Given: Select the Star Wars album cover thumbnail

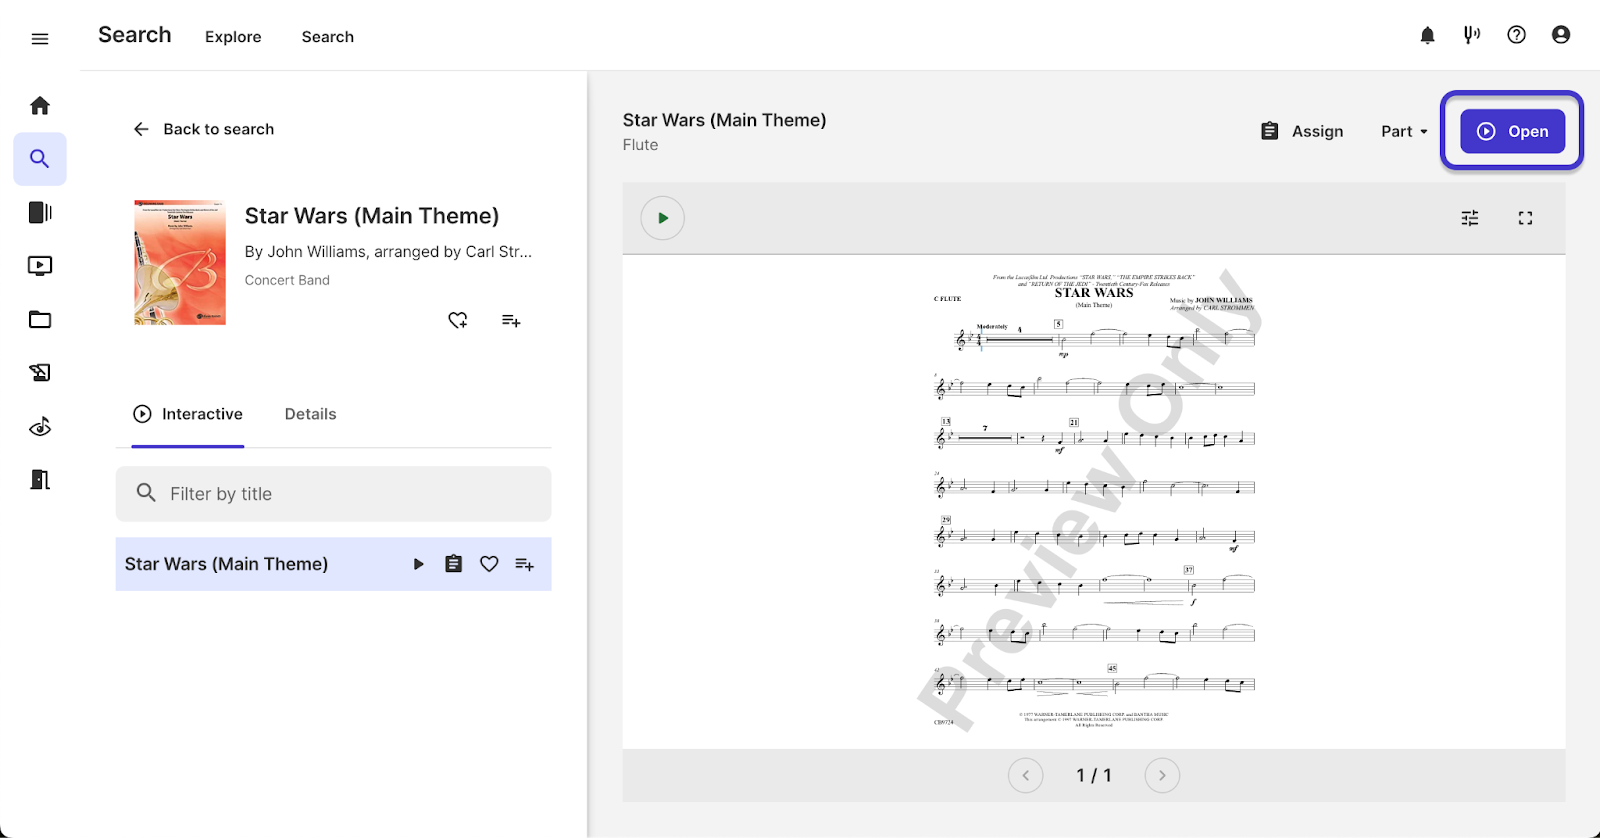Looking at the screenshot, I should [x=180, y=262].
